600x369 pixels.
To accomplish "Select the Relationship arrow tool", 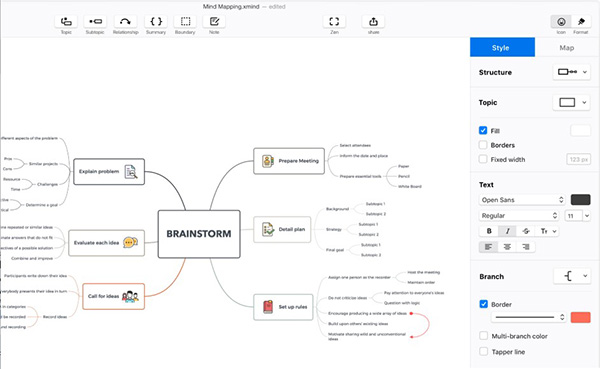I will (125, 21).
